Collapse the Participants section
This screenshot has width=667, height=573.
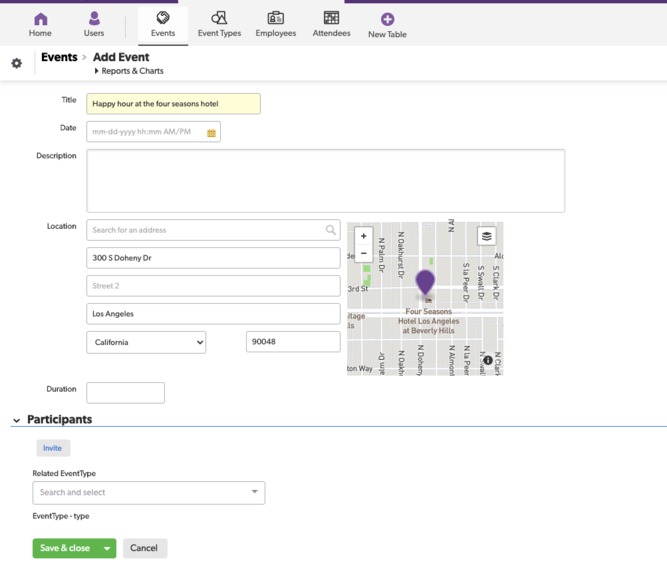[x=17, y=421]
